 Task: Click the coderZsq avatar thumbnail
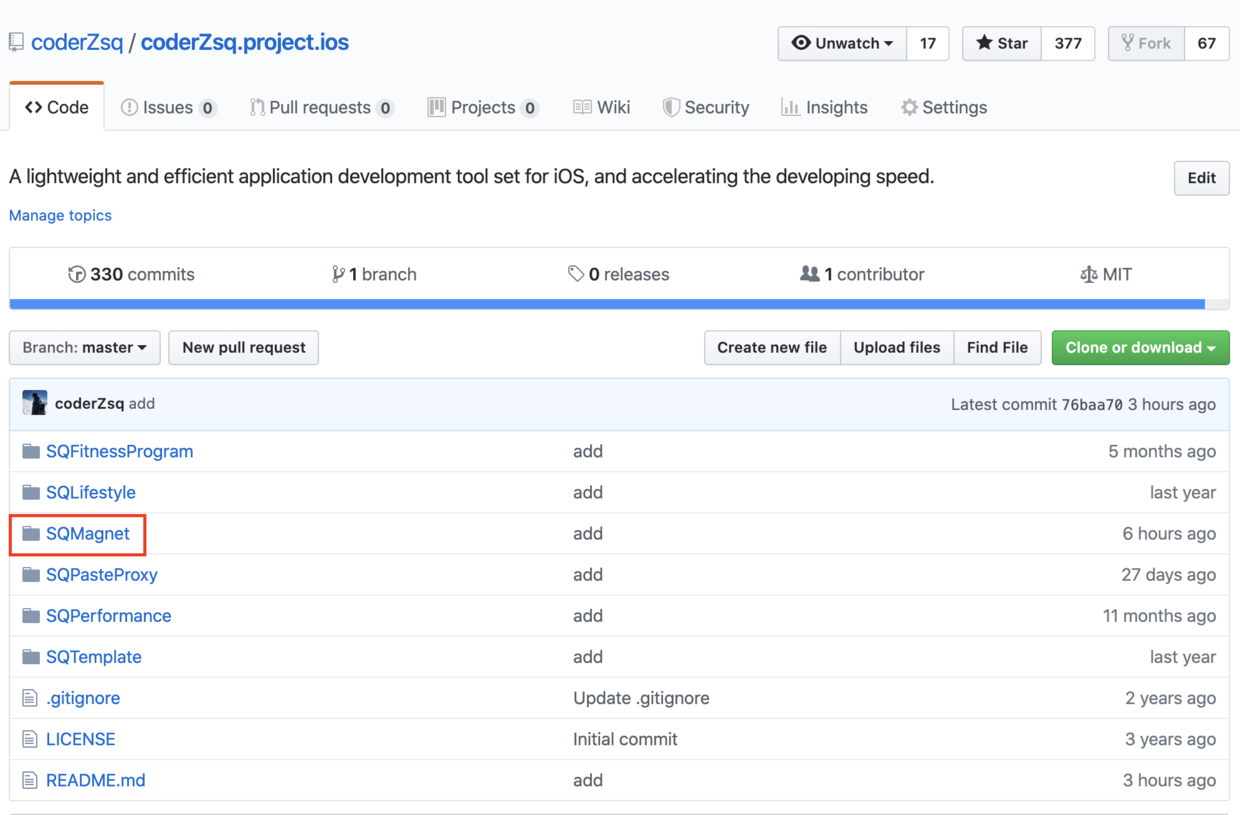pos(35,403)
